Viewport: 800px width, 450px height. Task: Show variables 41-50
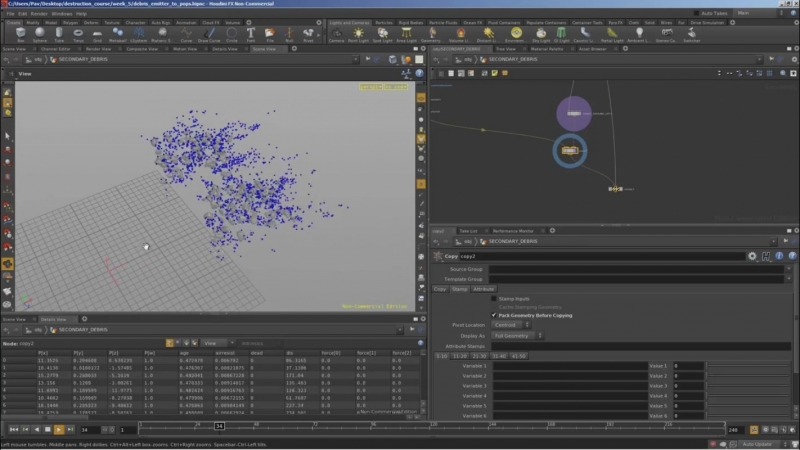click(x=518, y=356)
